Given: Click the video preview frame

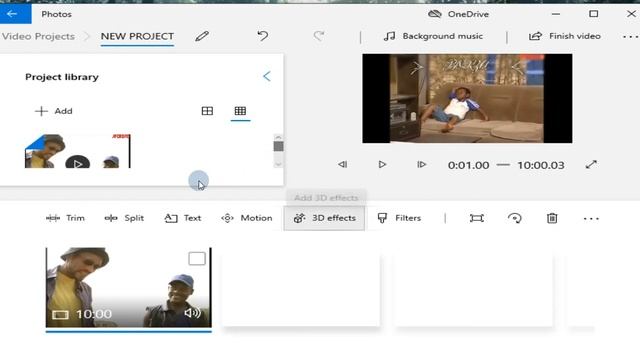Looking at the screenshot, I should 467,98.
